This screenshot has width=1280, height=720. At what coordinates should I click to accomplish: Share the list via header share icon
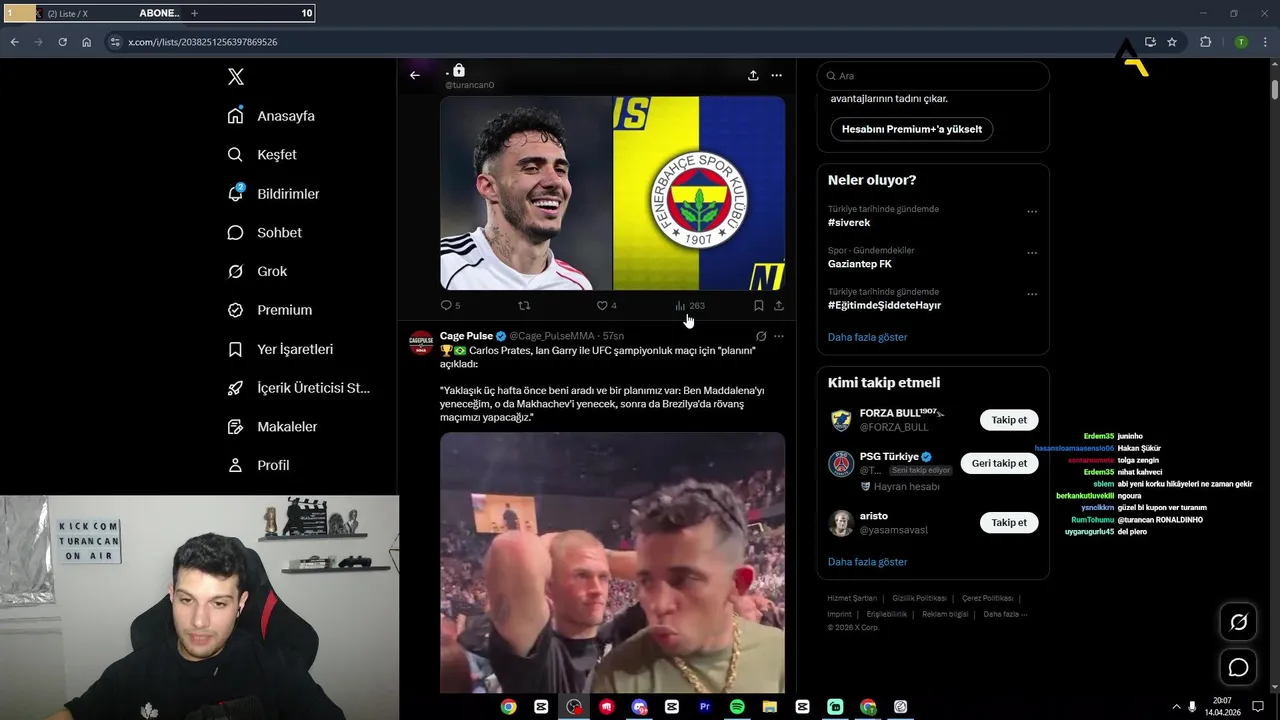753,75
